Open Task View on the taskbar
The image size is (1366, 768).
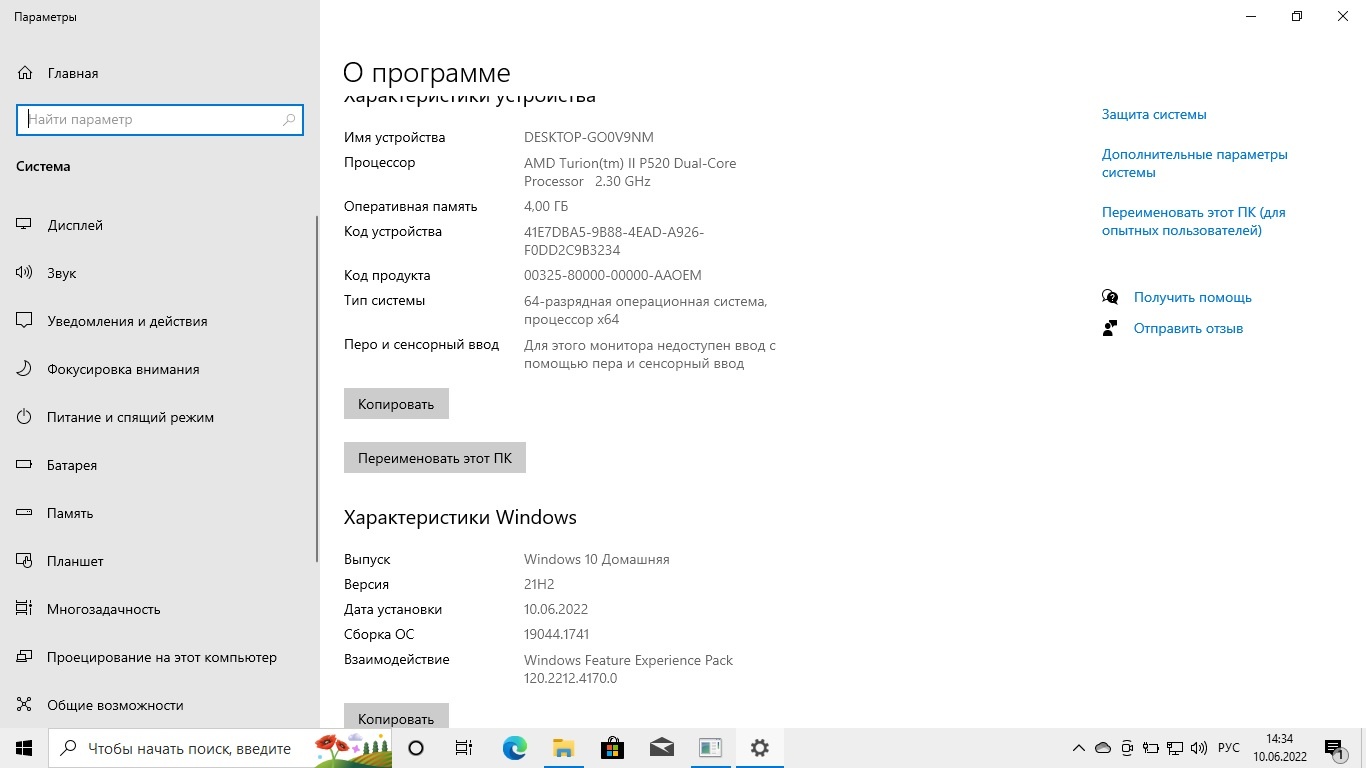pyautogui.click(x=464, y=748)
